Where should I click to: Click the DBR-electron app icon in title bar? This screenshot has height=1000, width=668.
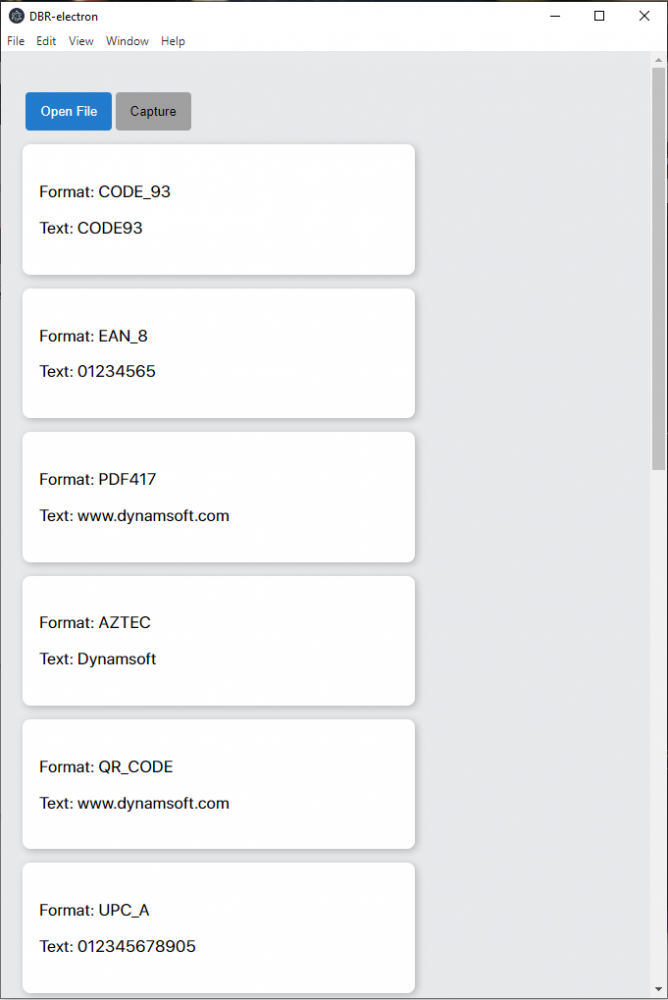tap(16, 16)
